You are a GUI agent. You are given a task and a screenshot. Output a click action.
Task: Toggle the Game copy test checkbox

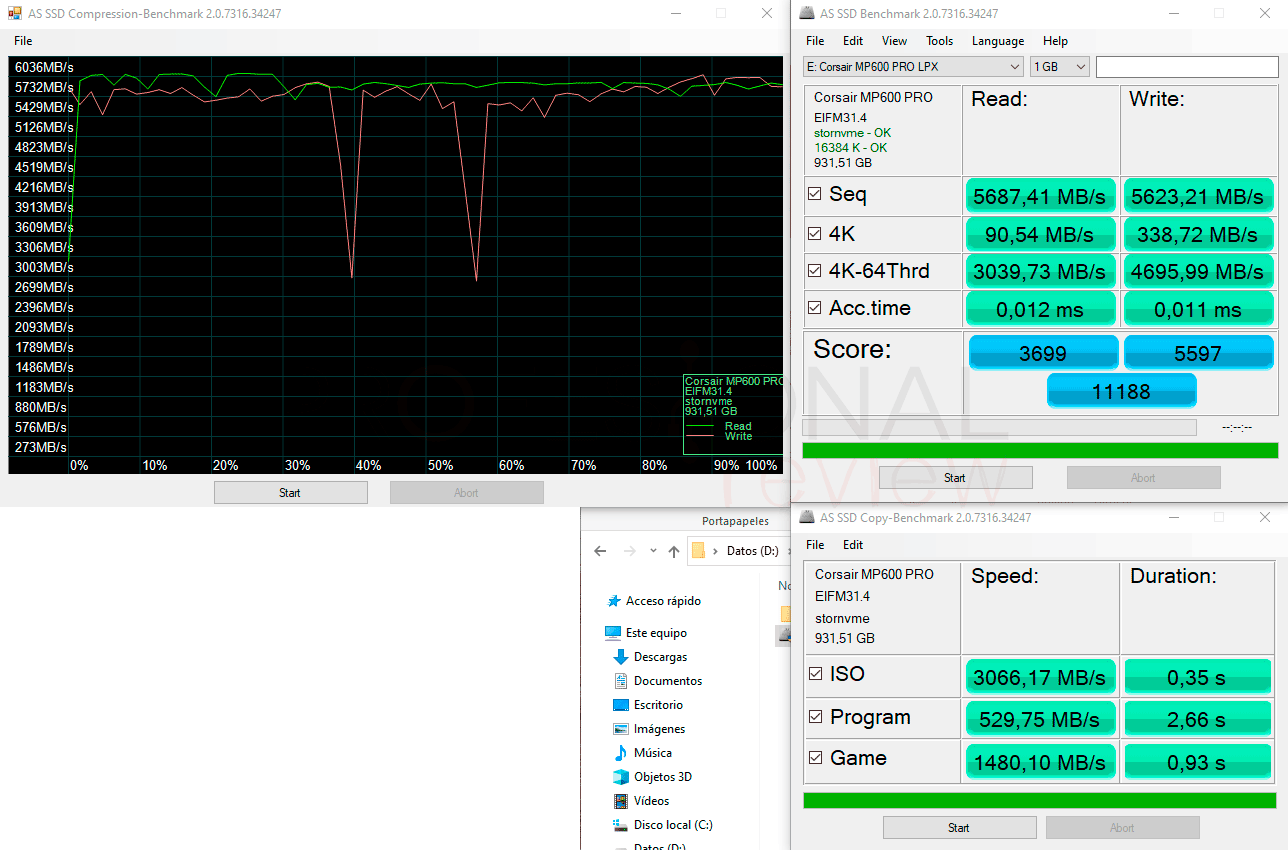pyautogui.click(x=816, y=758)
